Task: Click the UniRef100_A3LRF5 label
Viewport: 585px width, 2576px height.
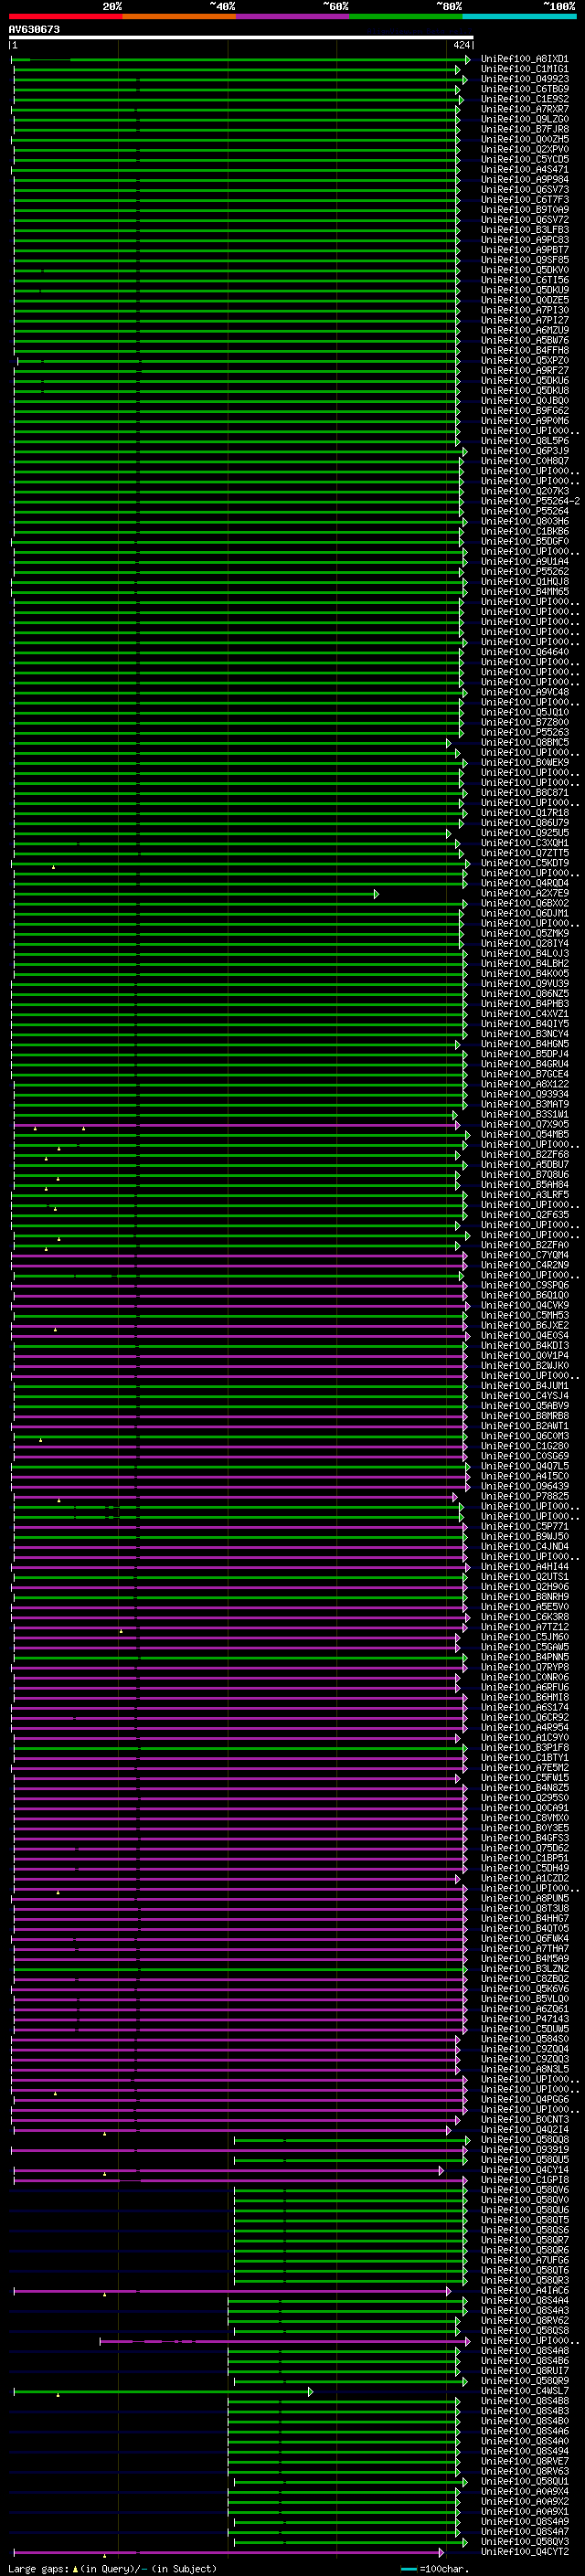Action: 524,1194
